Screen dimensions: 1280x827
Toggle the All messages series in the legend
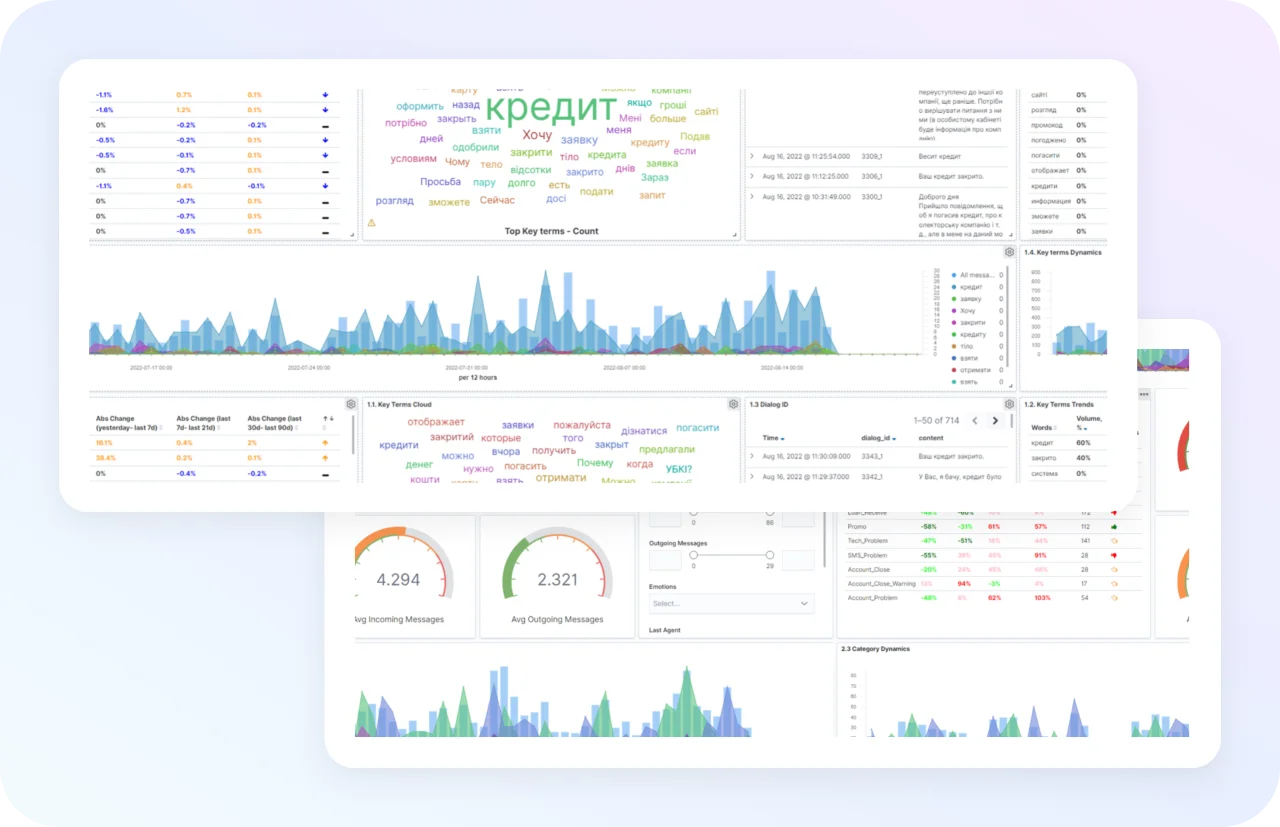click(x=972, y=275)
